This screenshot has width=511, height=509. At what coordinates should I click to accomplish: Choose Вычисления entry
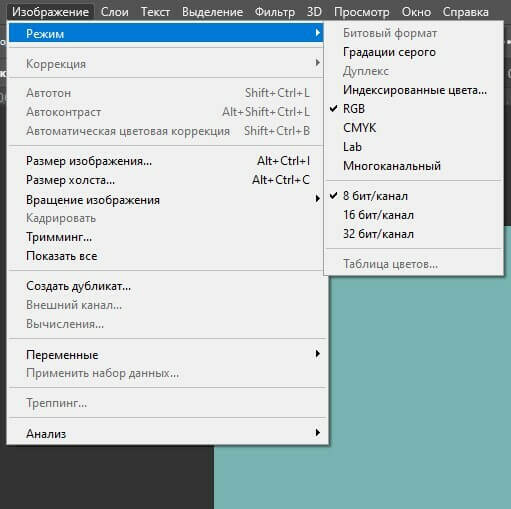tap(166, 324)
